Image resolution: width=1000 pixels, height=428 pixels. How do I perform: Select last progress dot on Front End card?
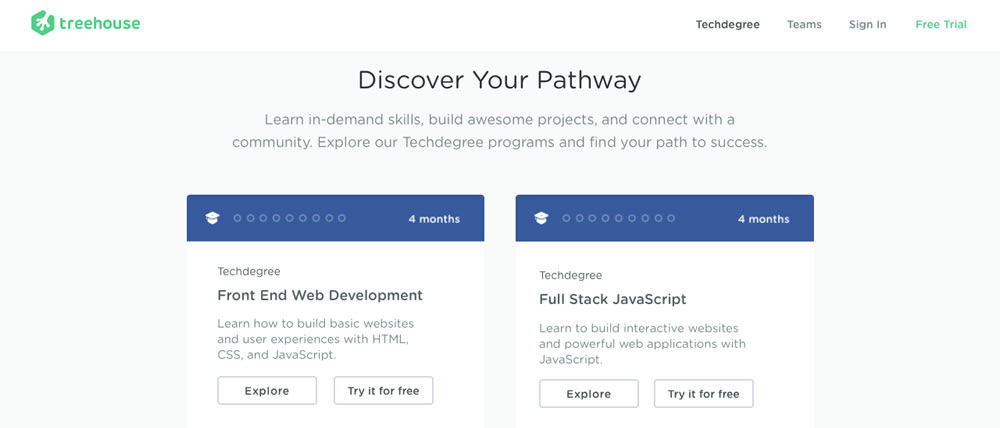click(x=342, y=218)
